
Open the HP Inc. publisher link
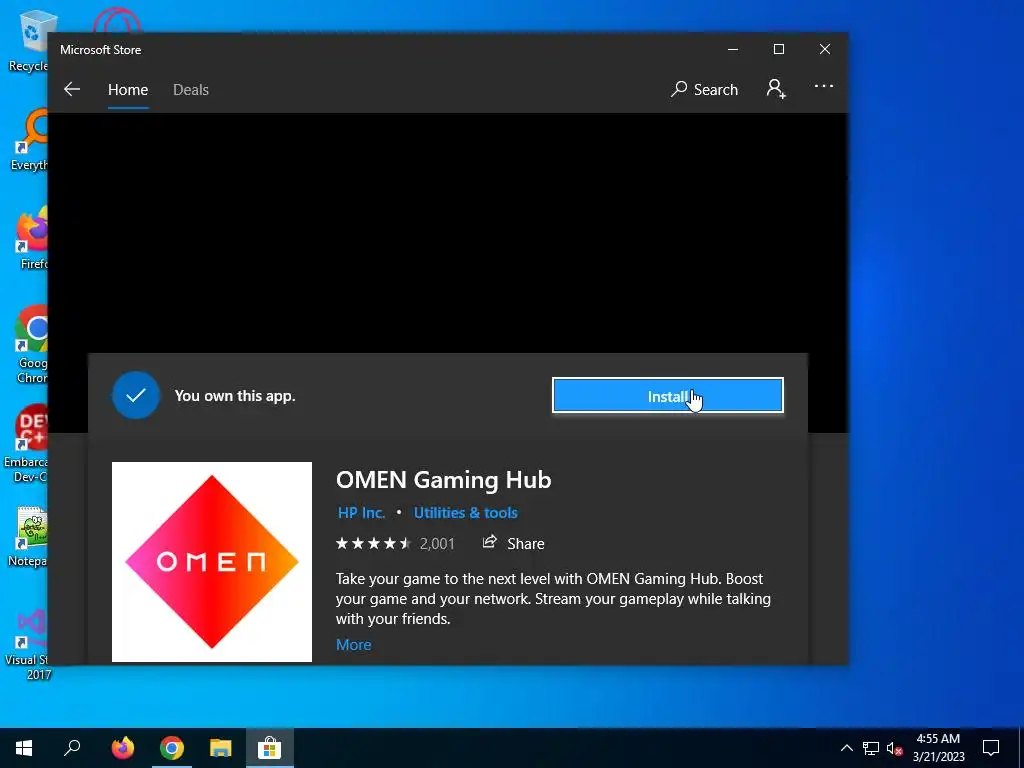pos(361,513)
